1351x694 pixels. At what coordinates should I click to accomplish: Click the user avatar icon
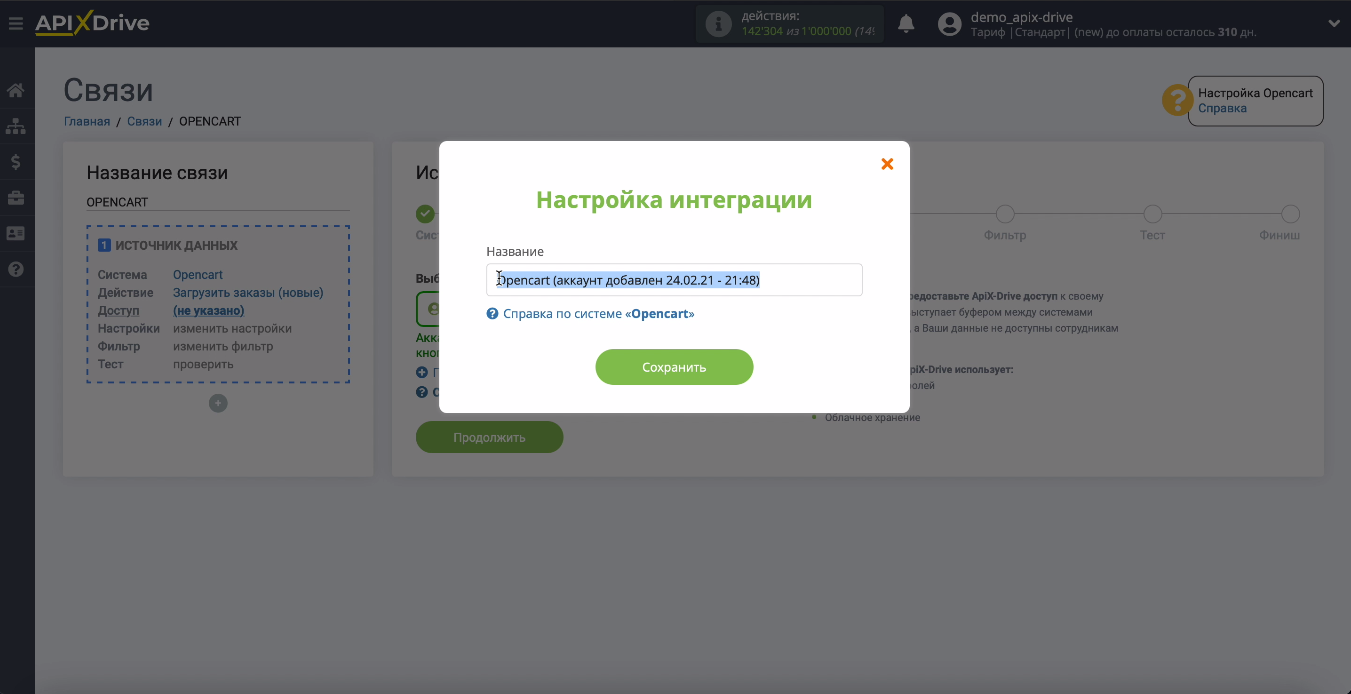point(950,24)
